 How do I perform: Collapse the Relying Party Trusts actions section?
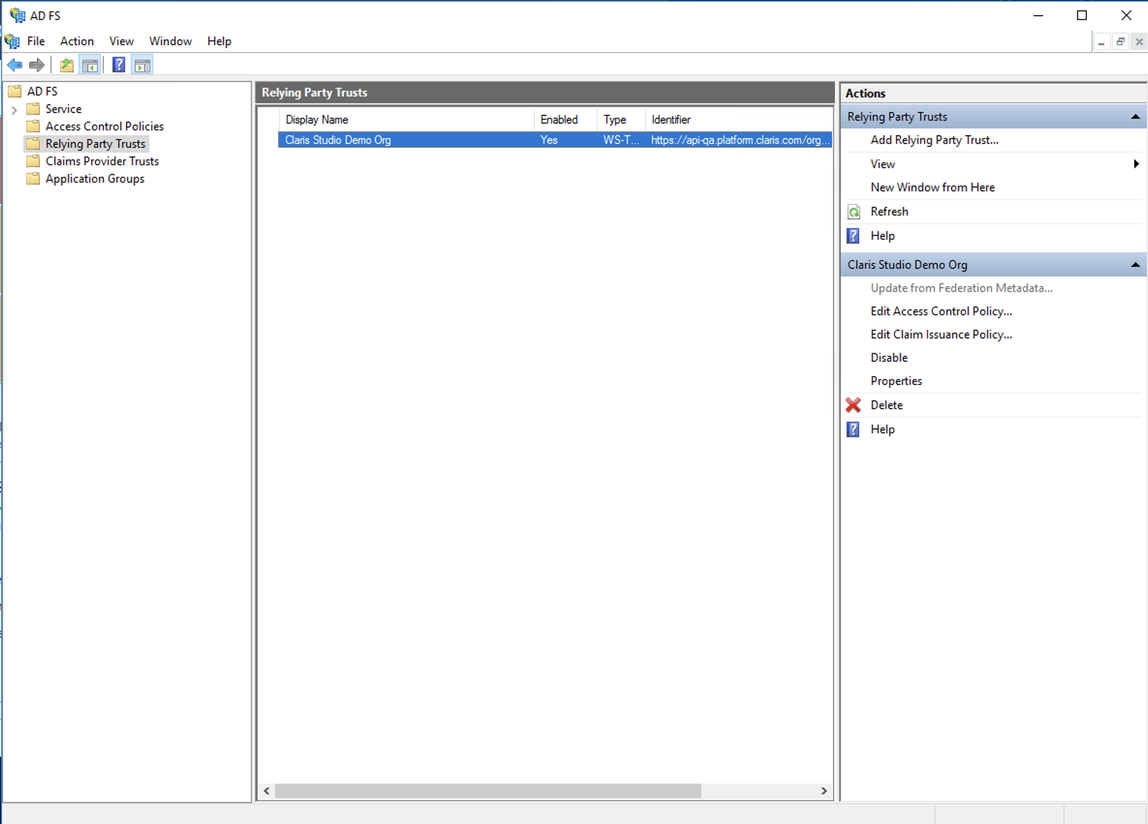1133,116
